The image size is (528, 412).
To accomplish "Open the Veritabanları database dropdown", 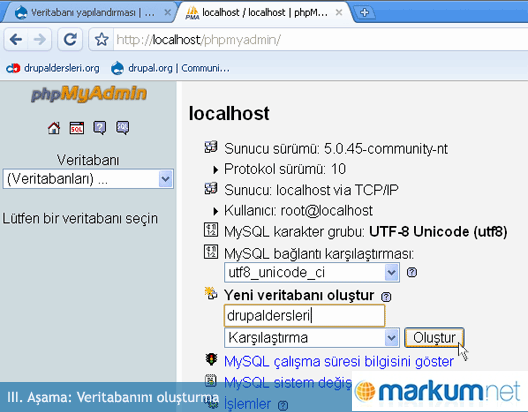I will [x=88, y=179].
